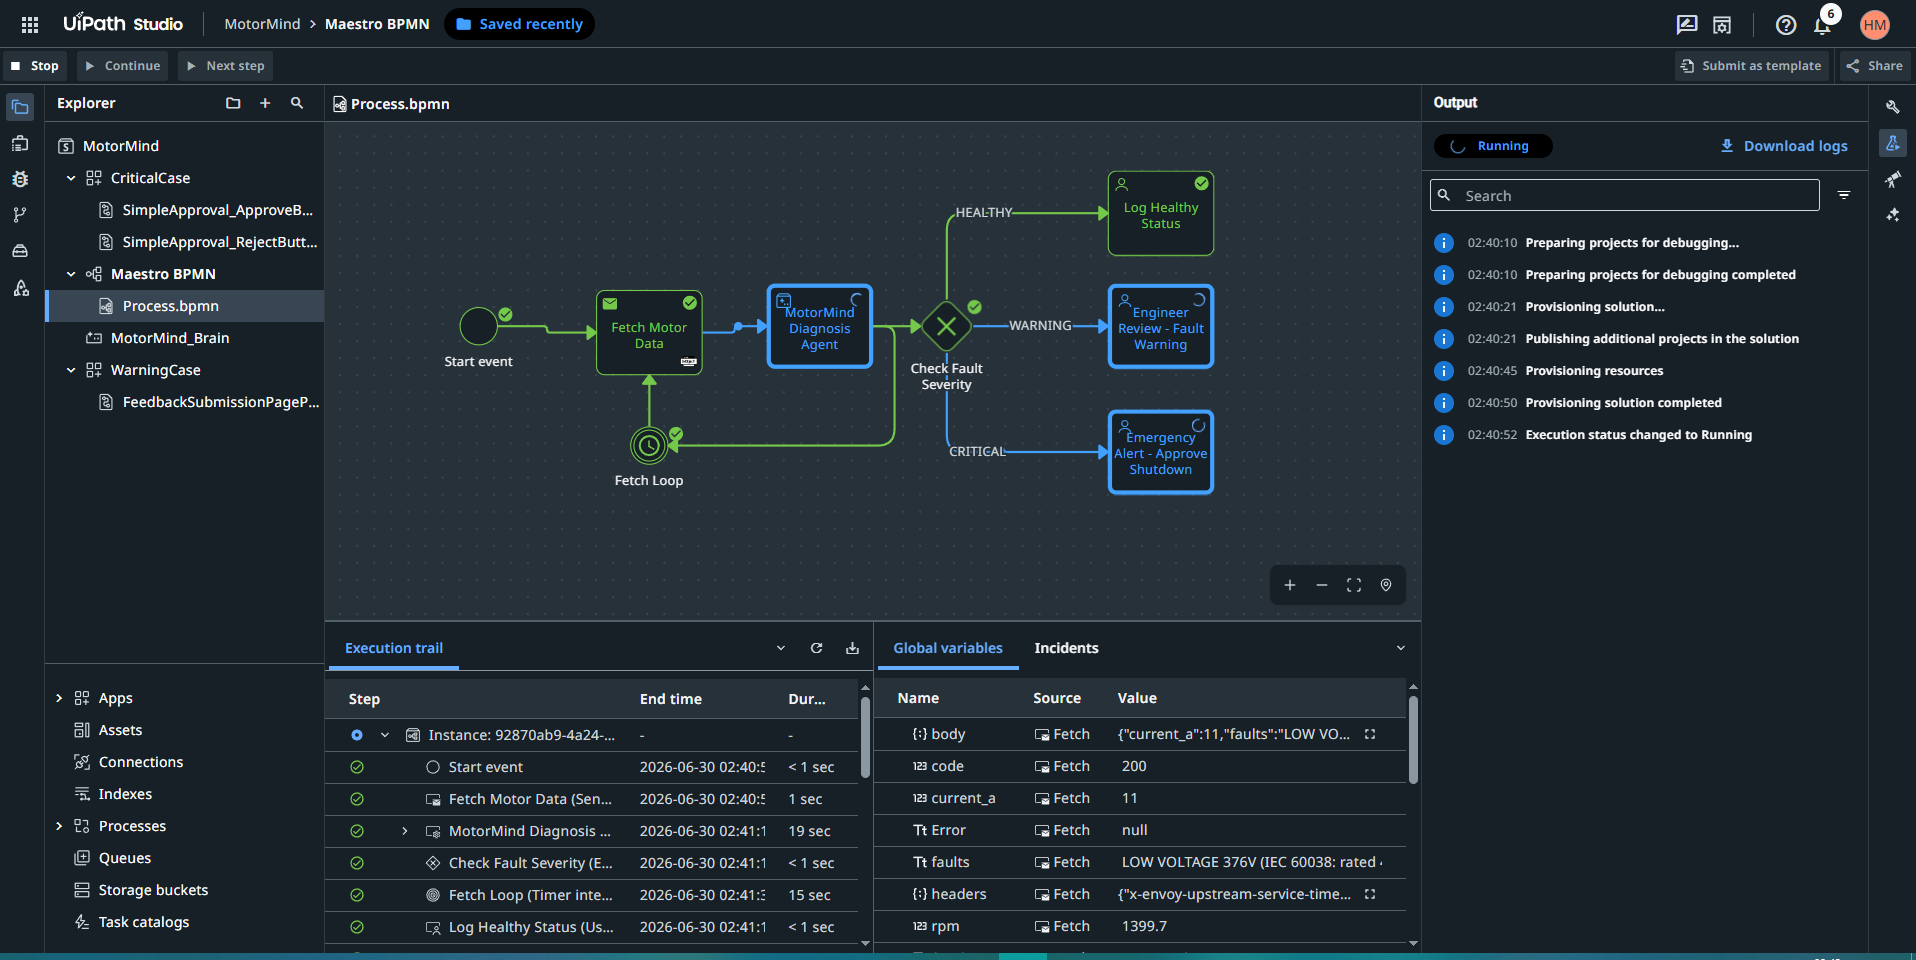
Task: Click the Execution trail vertical scrollbar
Action: 865,737
